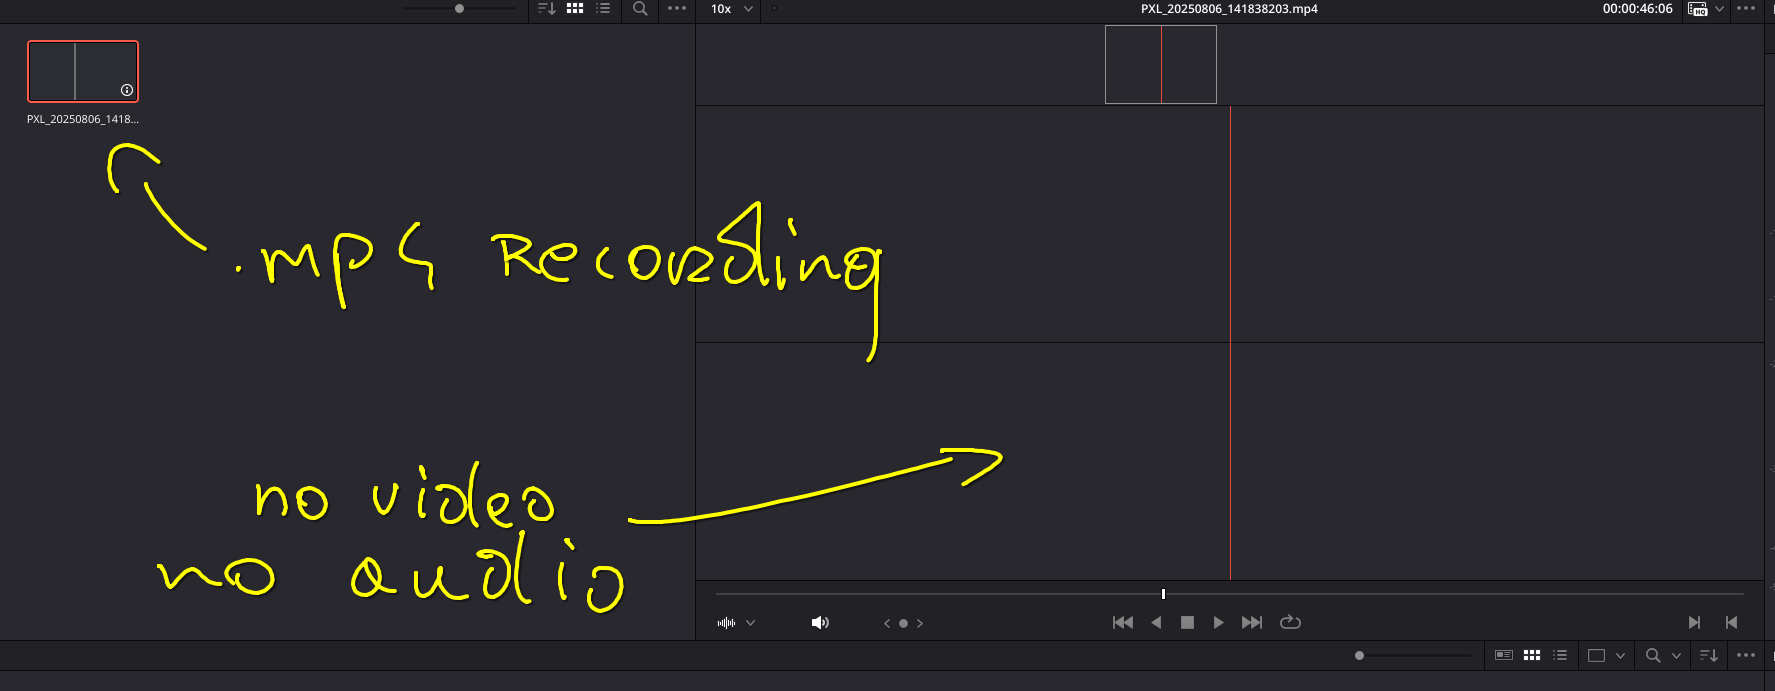Click the info badge on clip thumbnail
The width and height of the screenshot is (1775, 691).
(127, 90)
